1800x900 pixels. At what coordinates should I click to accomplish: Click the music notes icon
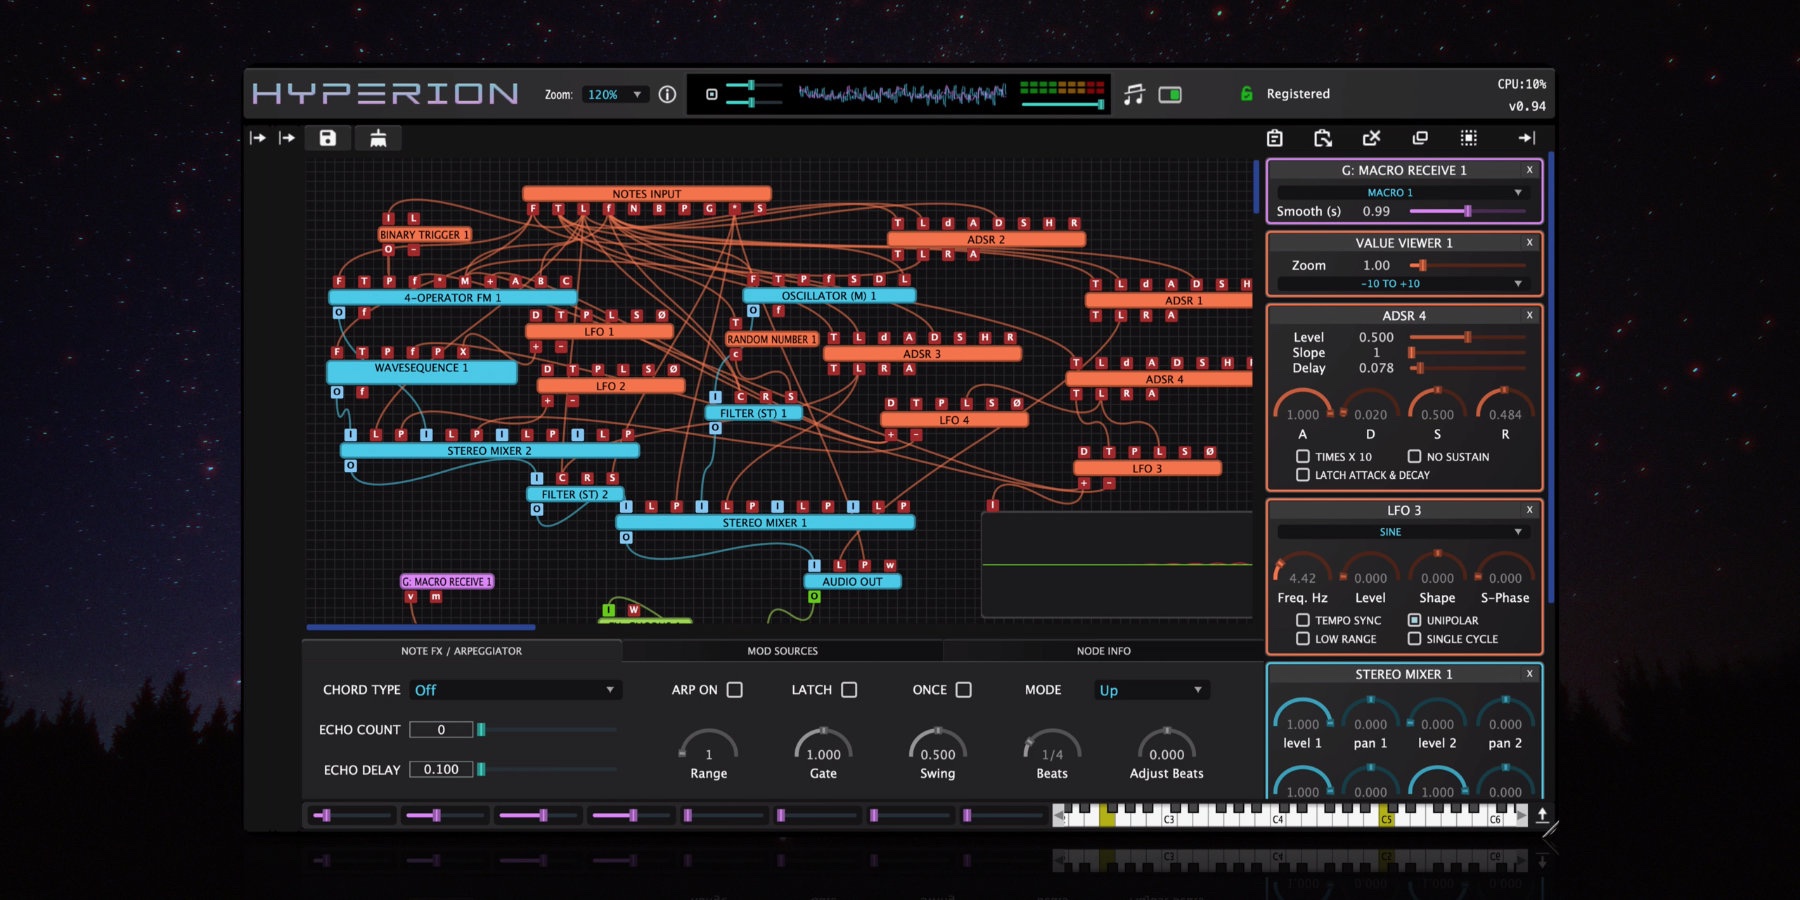pyautogui.click(x=1133, y=94)
